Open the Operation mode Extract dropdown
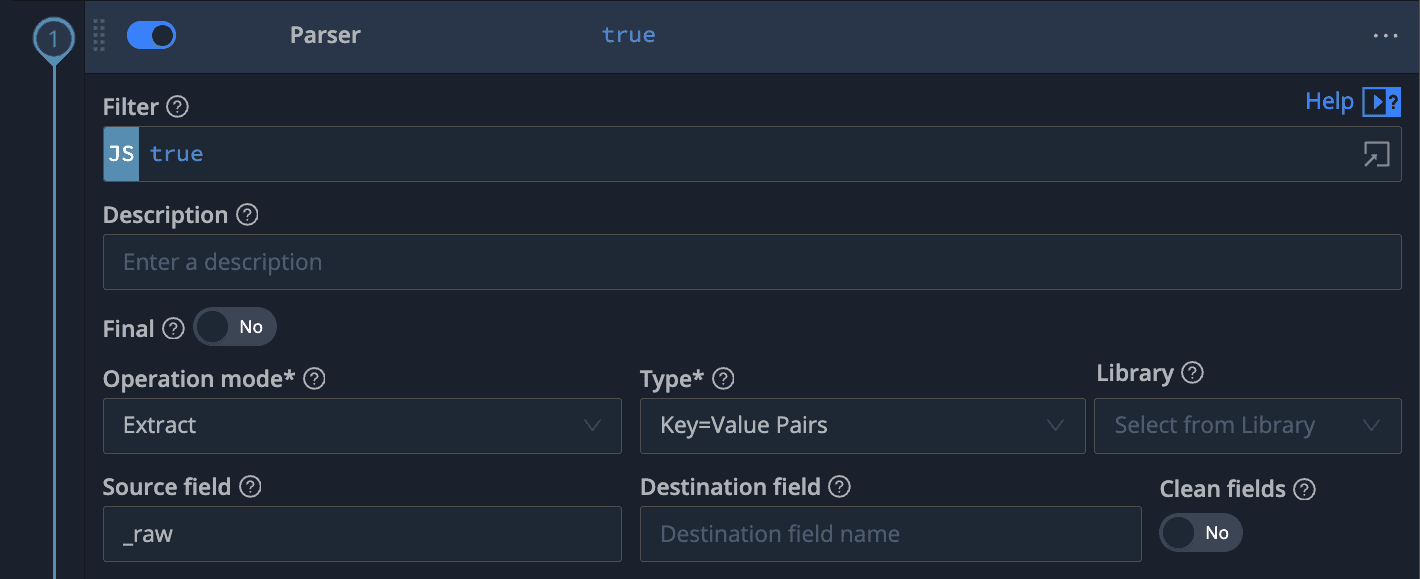 tap(362, 426)
